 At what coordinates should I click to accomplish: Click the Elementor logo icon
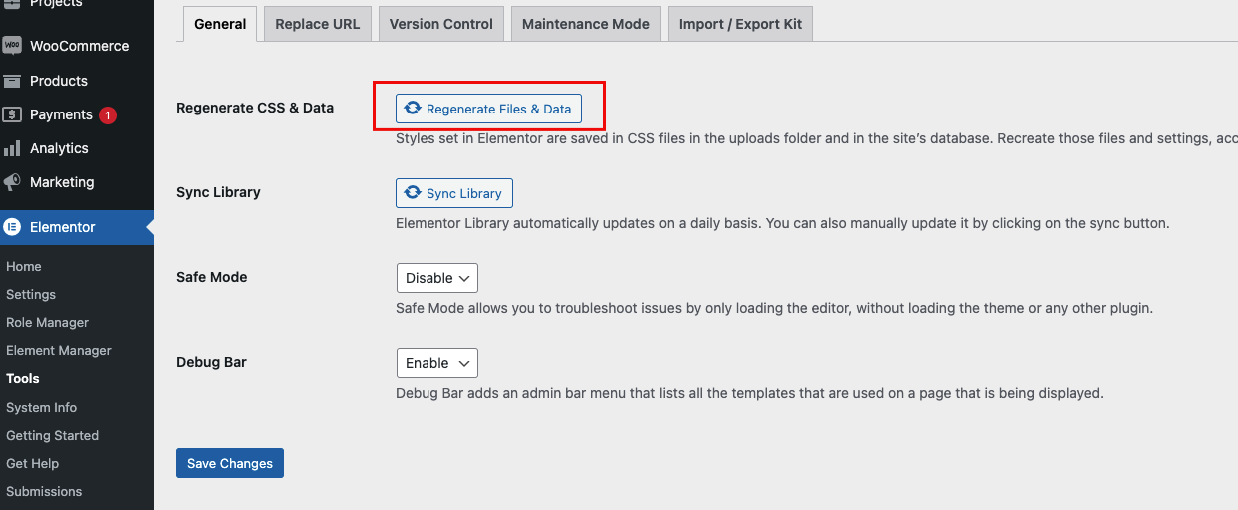13,227
